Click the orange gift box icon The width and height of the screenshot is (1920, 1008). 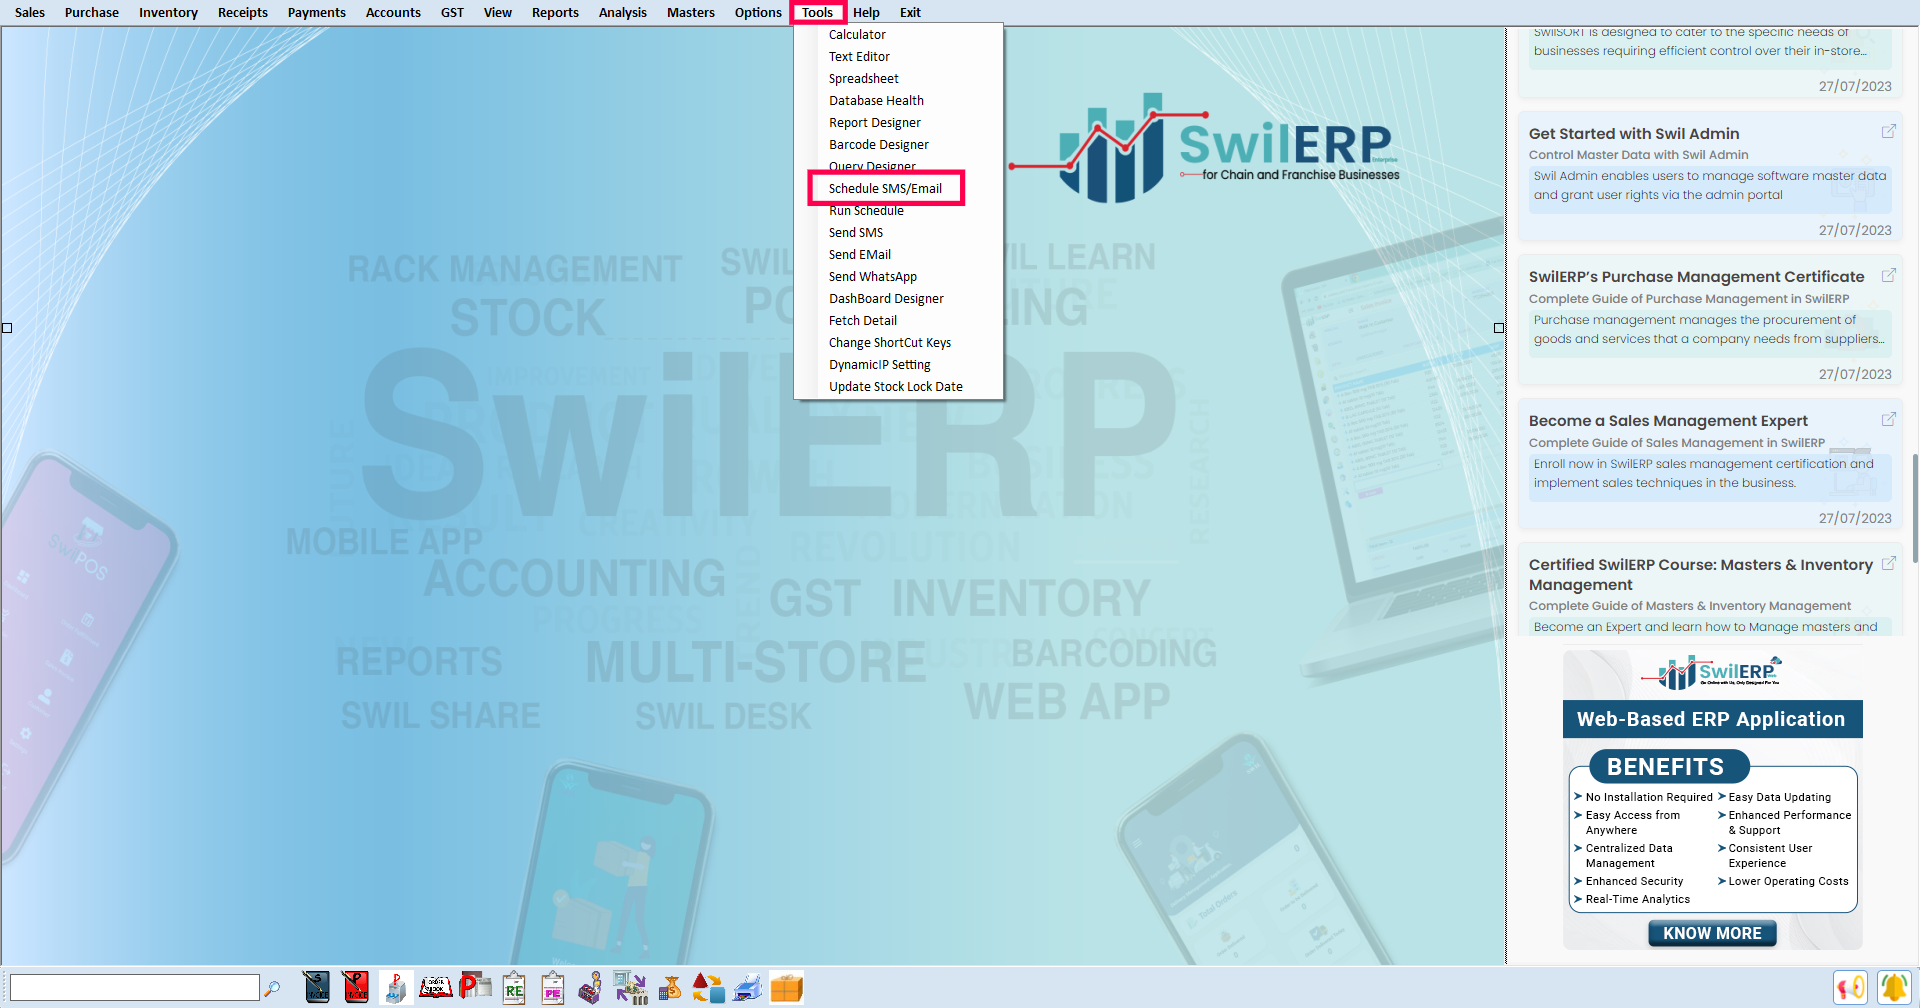click(786, 987)
